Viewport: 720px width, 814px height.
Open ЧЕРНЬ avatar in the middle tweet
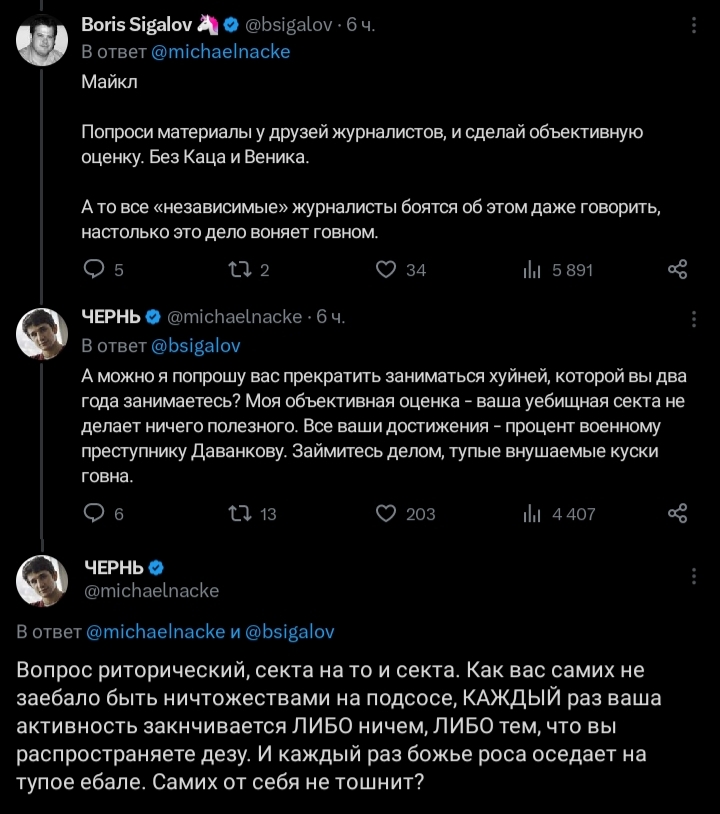point(41,334)
